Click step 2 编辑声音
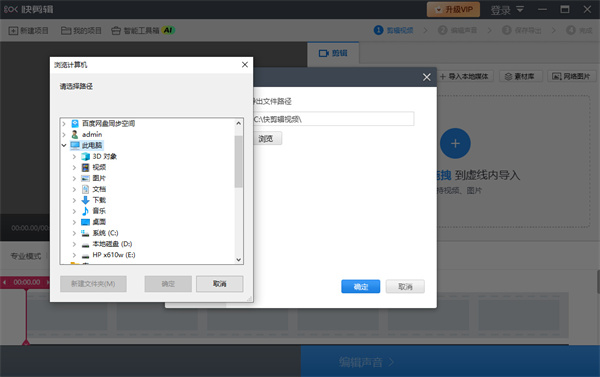The height and width of the screenshot is (377, 600). click(x=457, y=30)
